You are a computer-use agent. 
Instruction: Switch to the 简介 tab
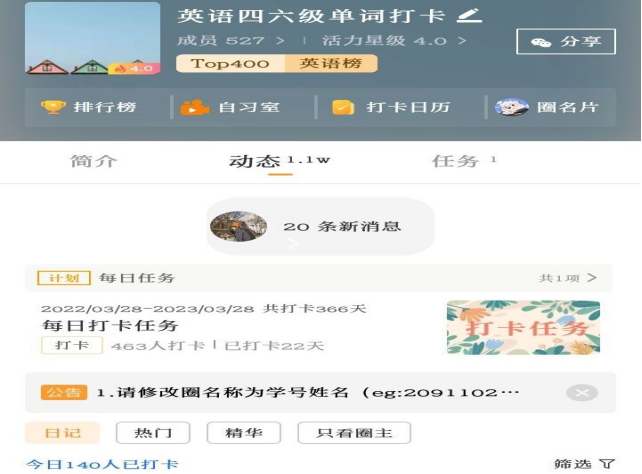[93, 161]
